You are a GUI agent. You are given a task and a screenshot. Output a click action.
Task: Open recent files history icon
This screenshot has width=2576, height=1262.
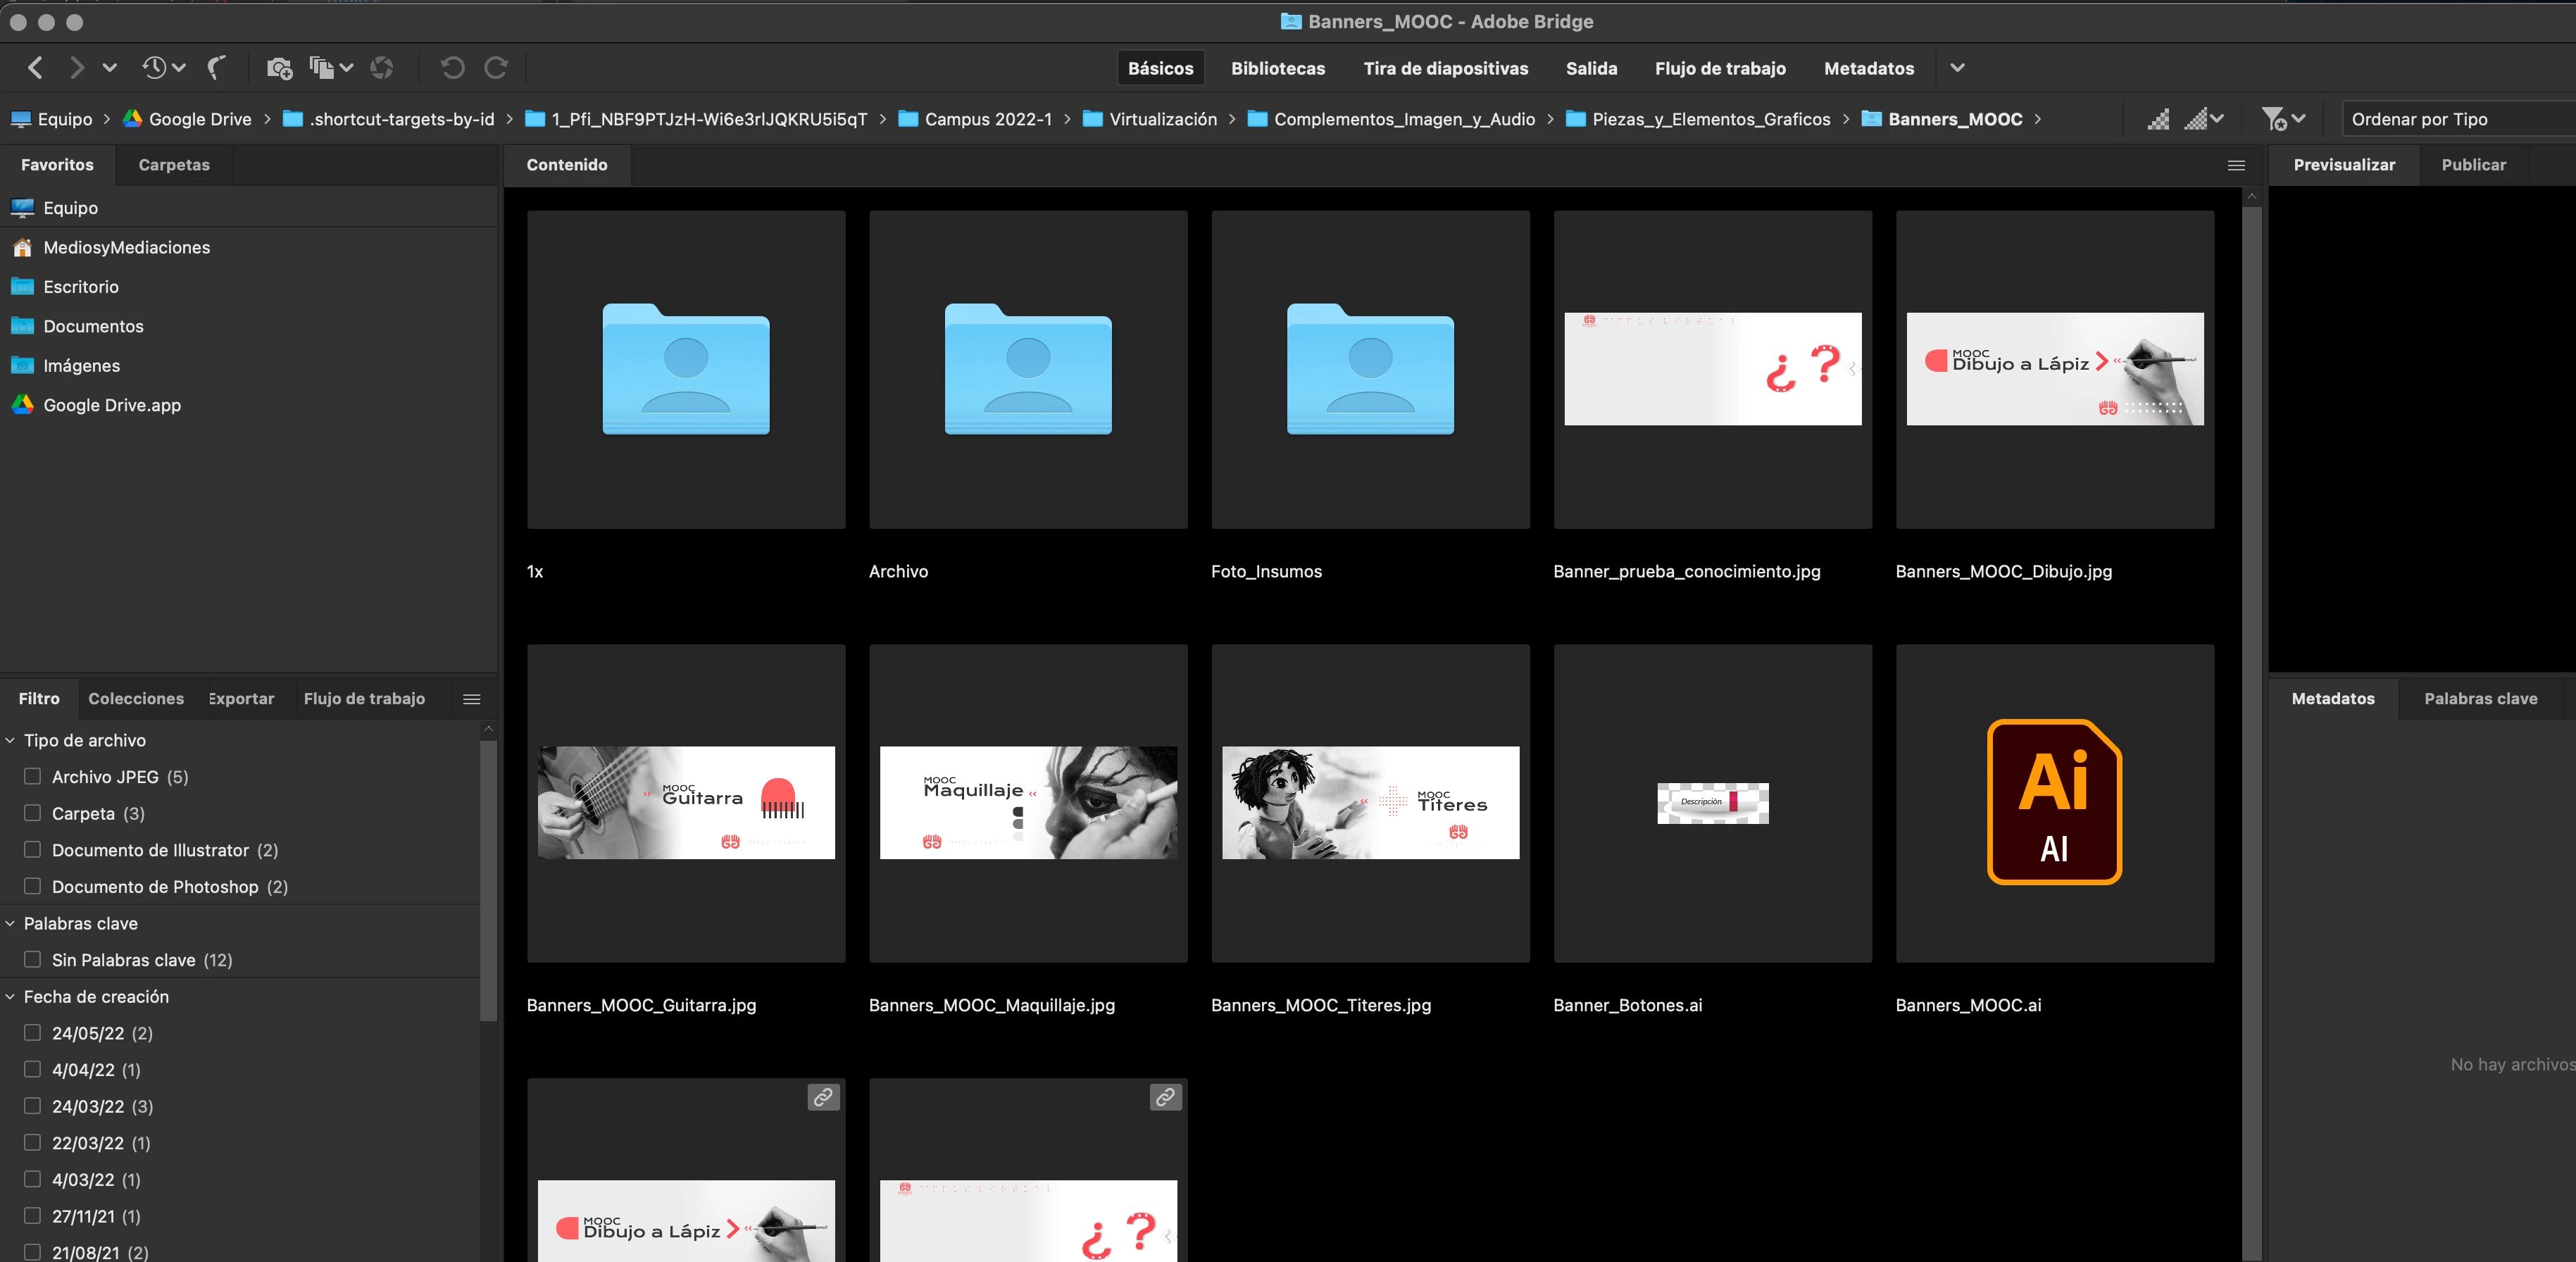point(155,68)
